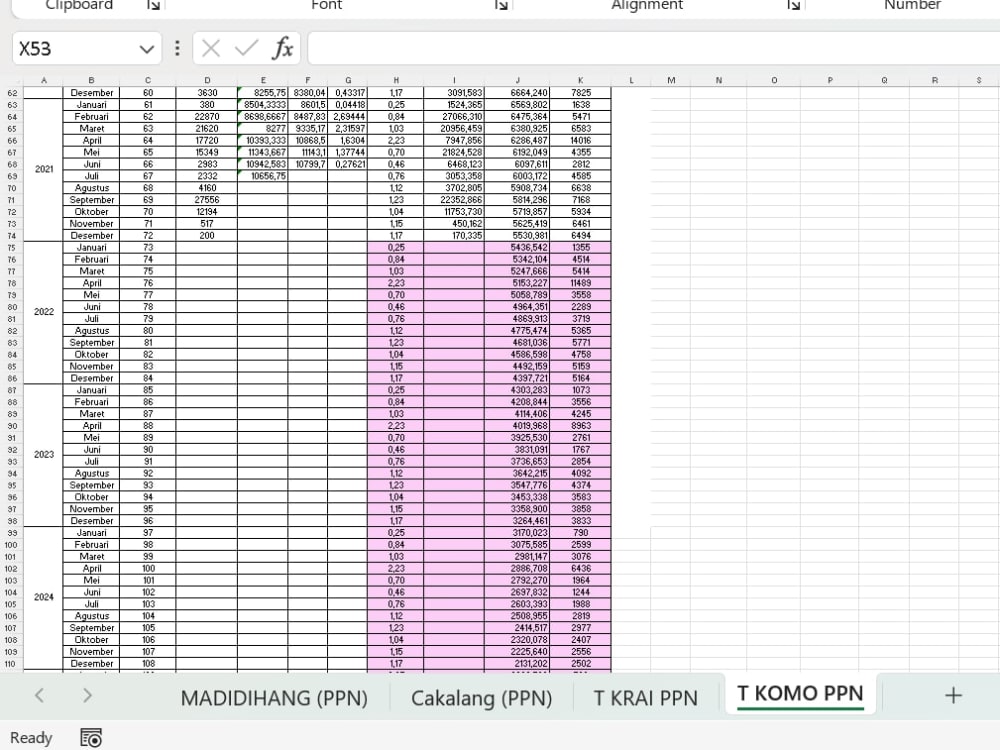Select column M header
1000x750 pixels.
pos(671,80)
